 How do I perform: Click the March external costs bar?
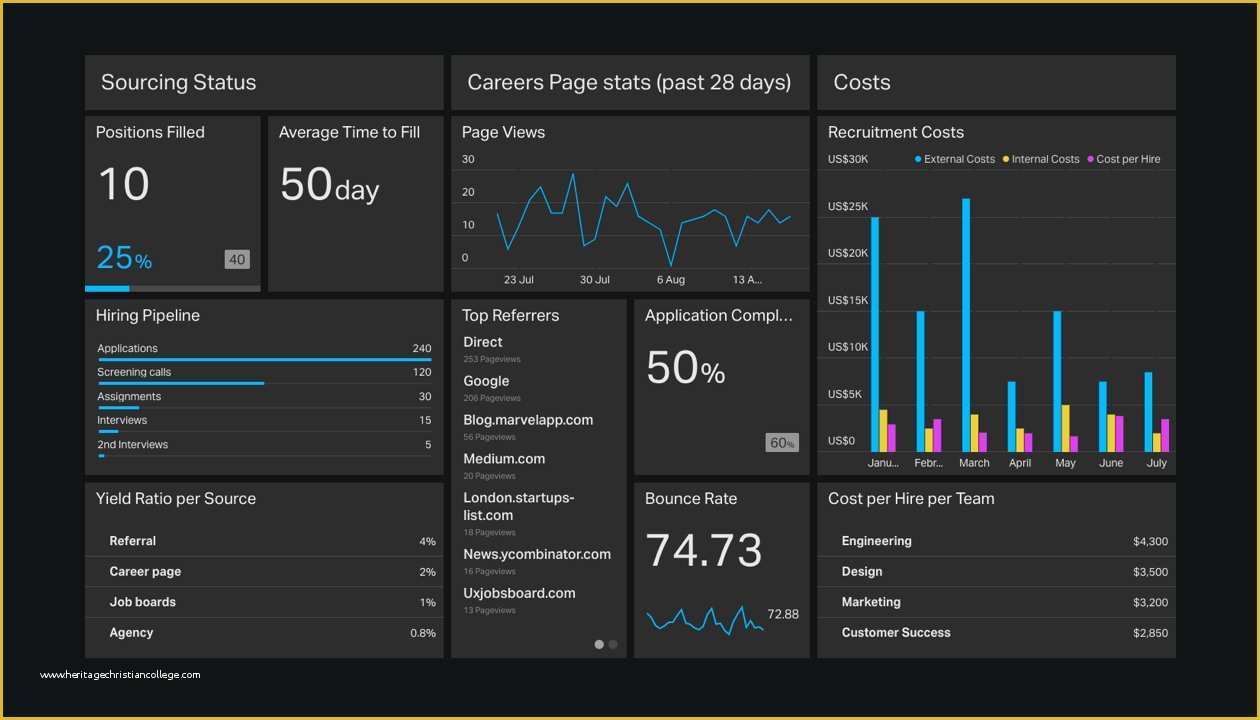(966, 325)
